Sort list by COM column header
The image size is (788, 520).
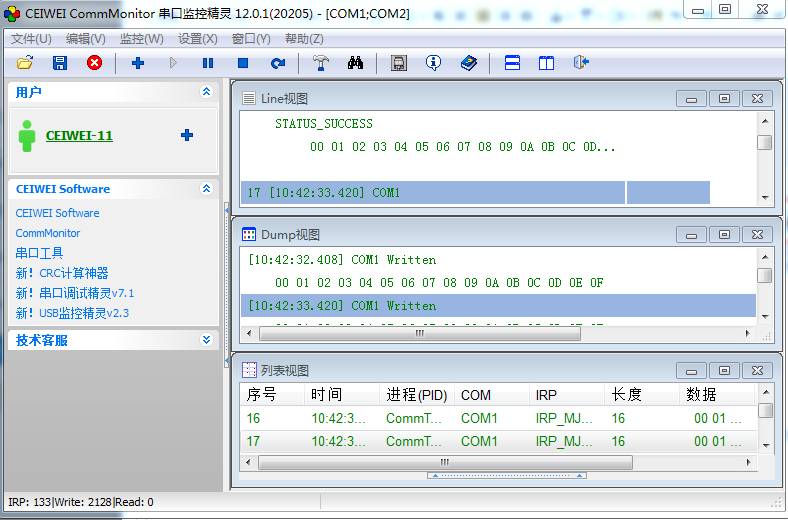pos(491,394)
